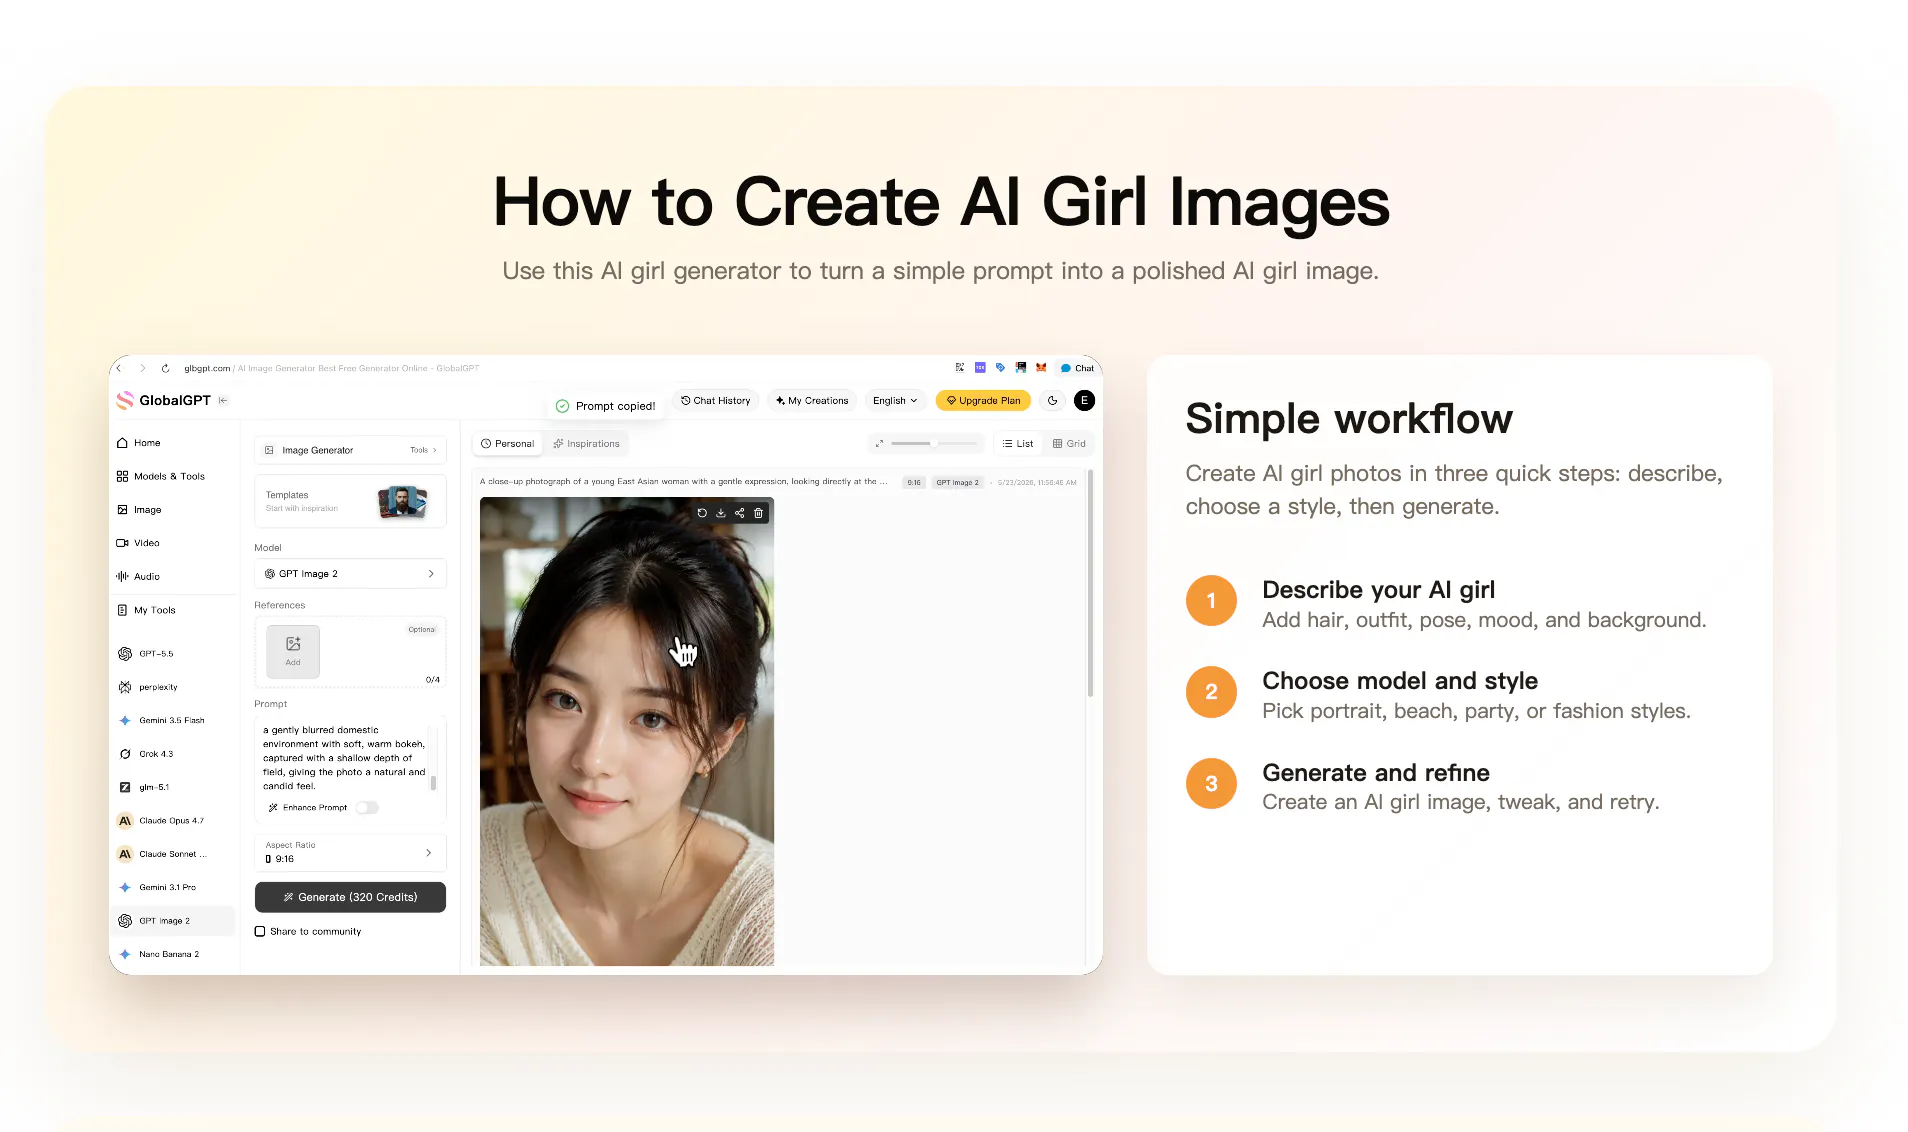The image size is (1908, 1132).
Task: Click the expand icon beside size slider
Action: click(879, 443)
